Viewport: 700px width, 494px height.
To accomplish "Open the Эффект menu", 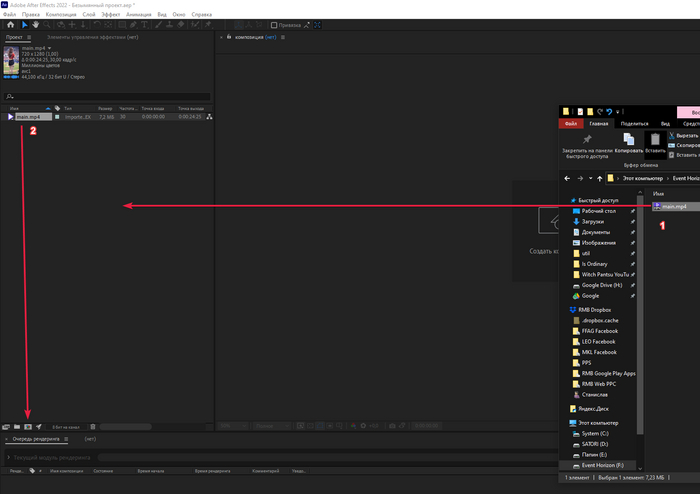I will 110,15.
